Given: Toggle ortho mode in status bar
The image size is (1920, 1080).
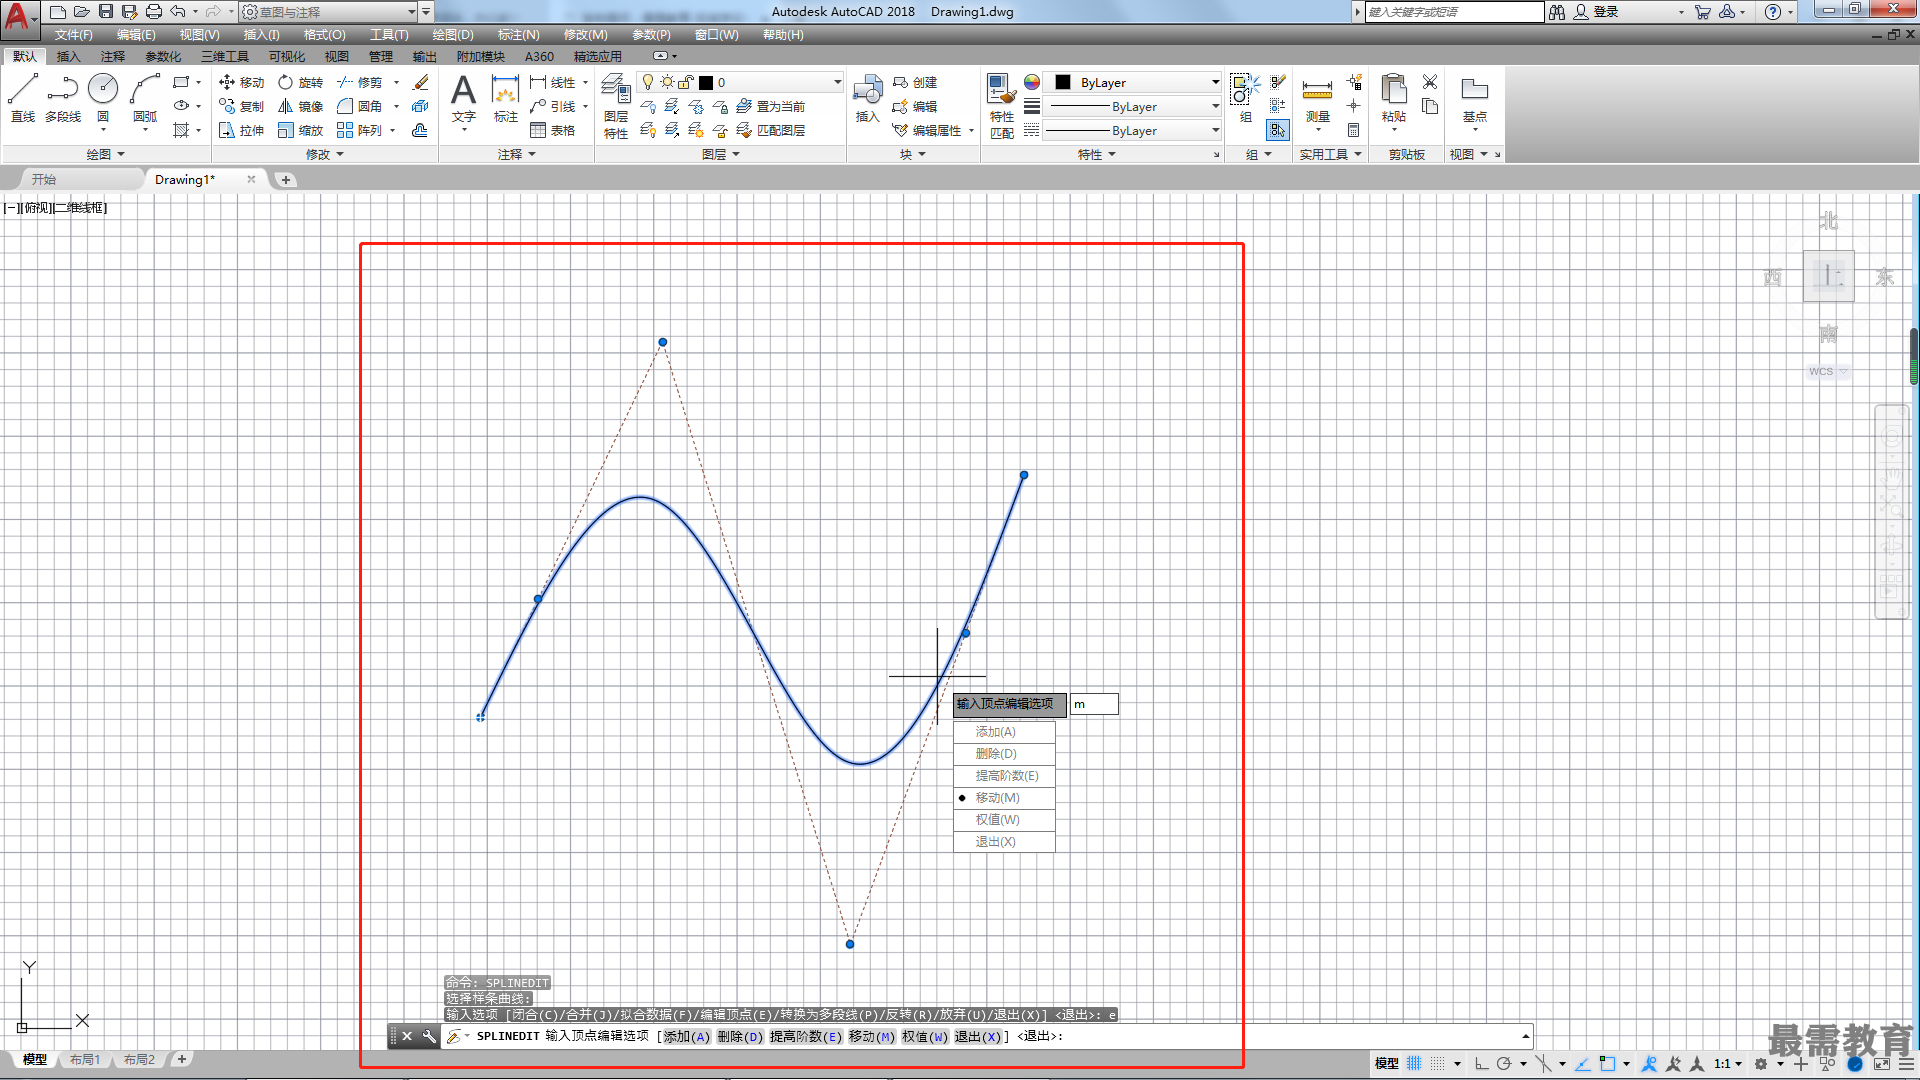Looking at the screenshot, I should (1481, 1063).
